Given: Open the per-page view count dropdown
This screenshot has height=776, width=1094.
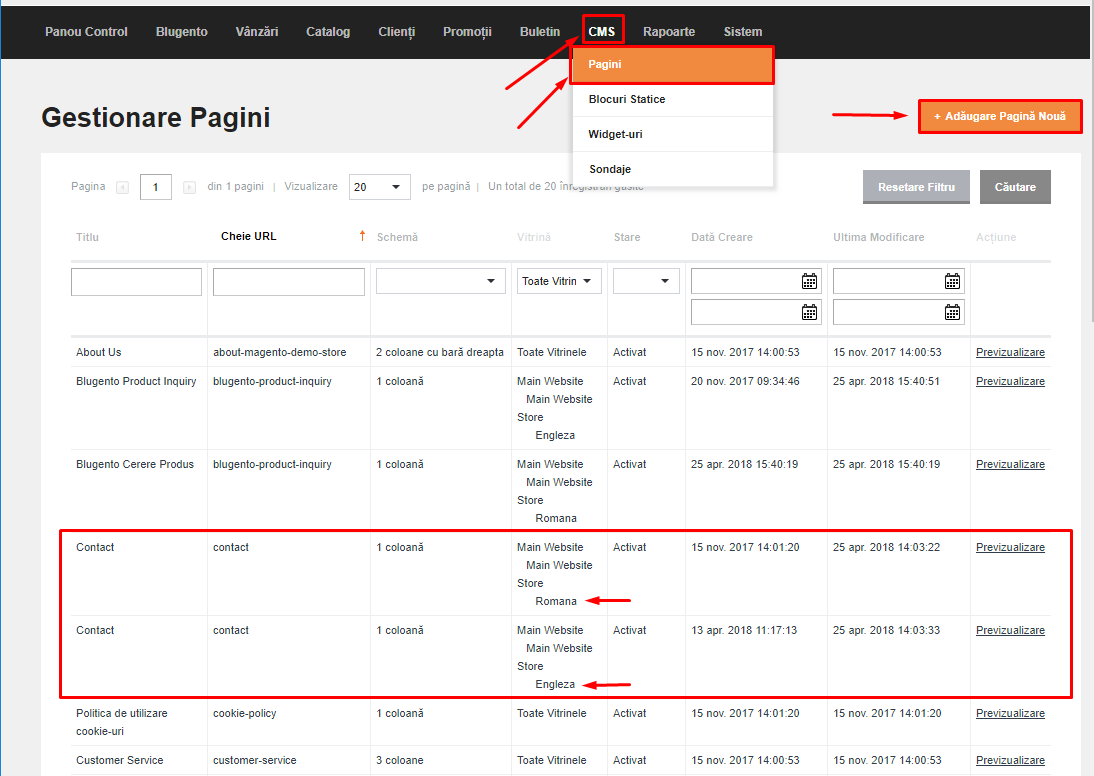Looking at the screenshot, I should click(x=380, y=187).
